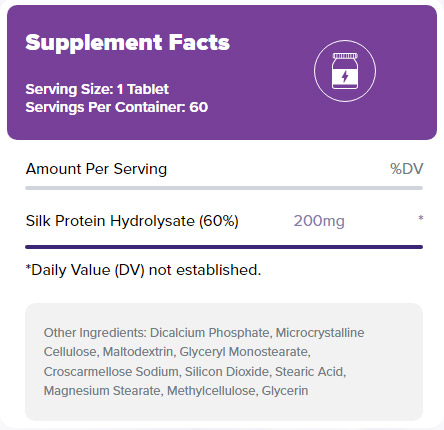Click the supplement bottle icon
This screenshot has width=444, height=430.
tap(345, 71)
